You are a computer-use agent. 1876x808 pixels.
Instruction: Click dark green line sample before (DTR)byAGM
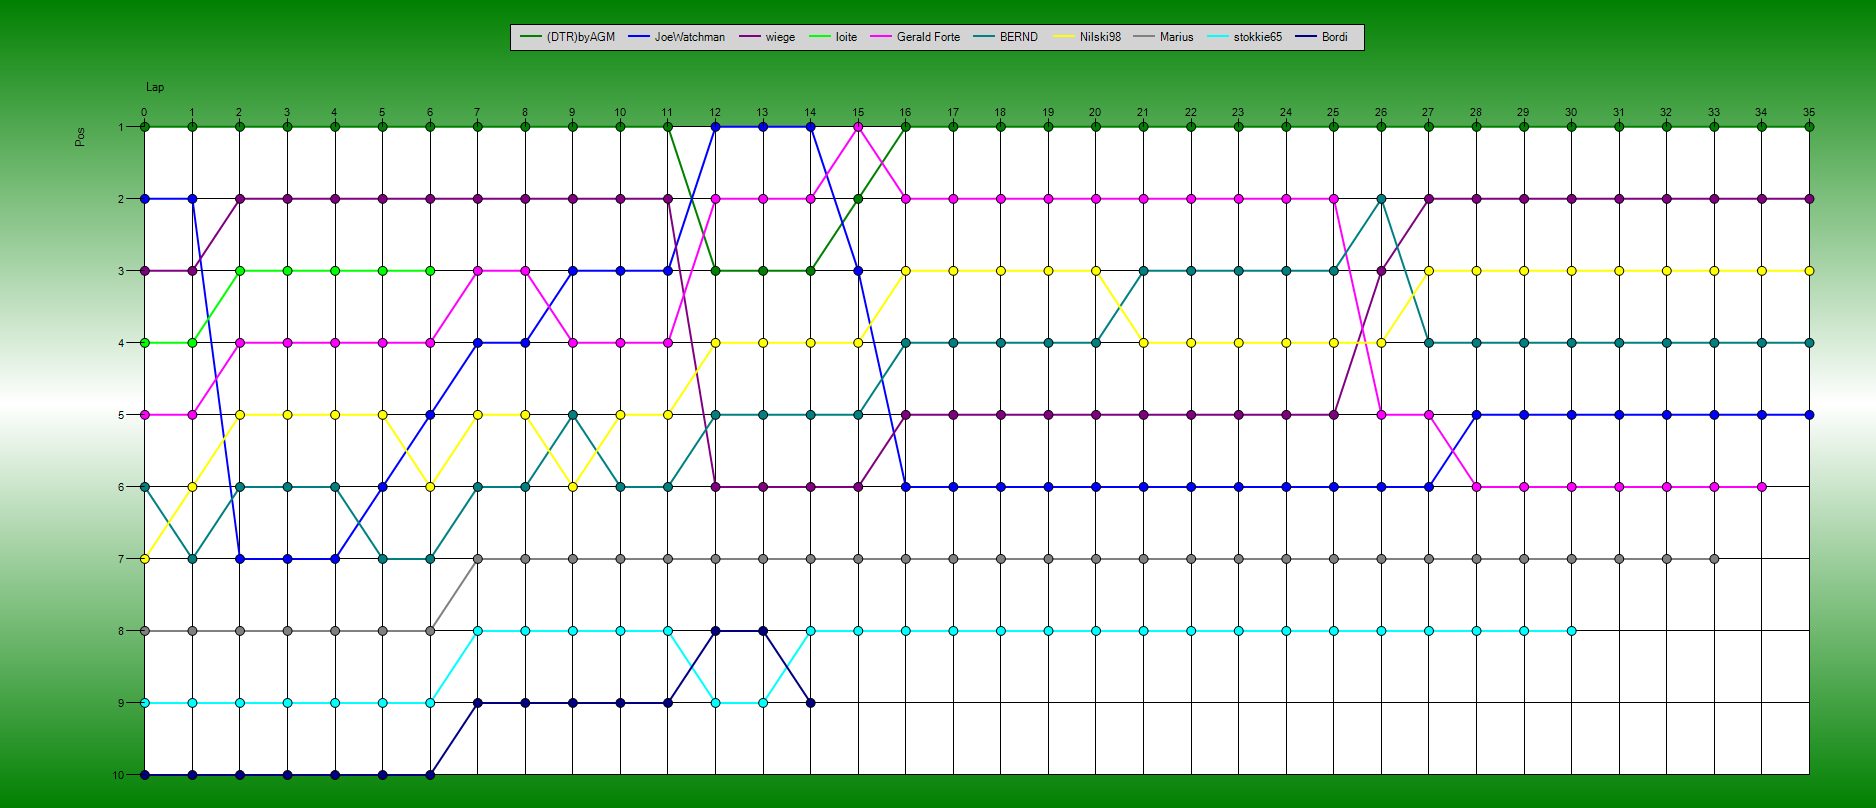pyautogui.click(x=531, y=37)
